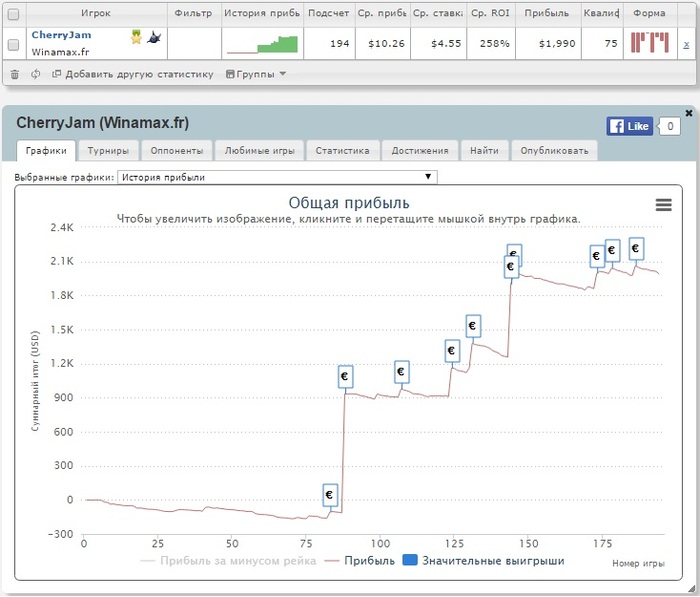Click the '$1,990' profit value
Image resolution: width=700 pixels, height=597 pixels.
pyautogui.click(x=557, y=44)
